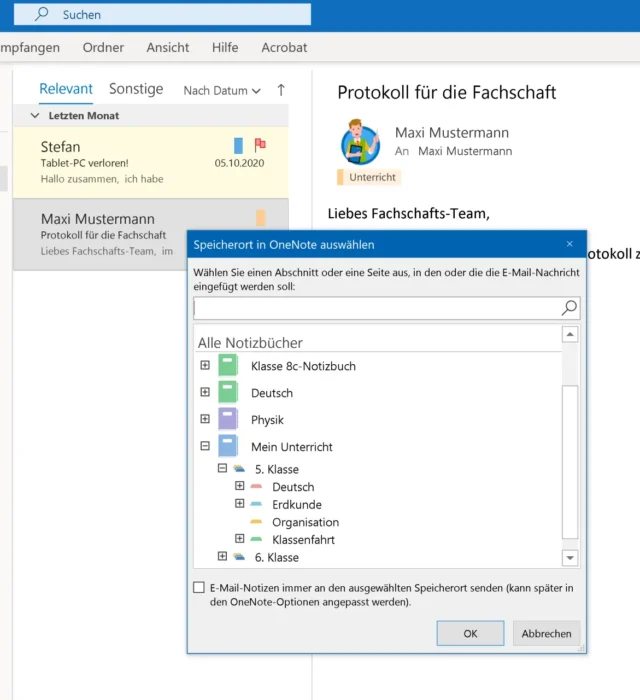The width and height of the screenshot is (640, 700).
Task: Click the red flag on Stefan's email
Action: click(x=260, y=145)
